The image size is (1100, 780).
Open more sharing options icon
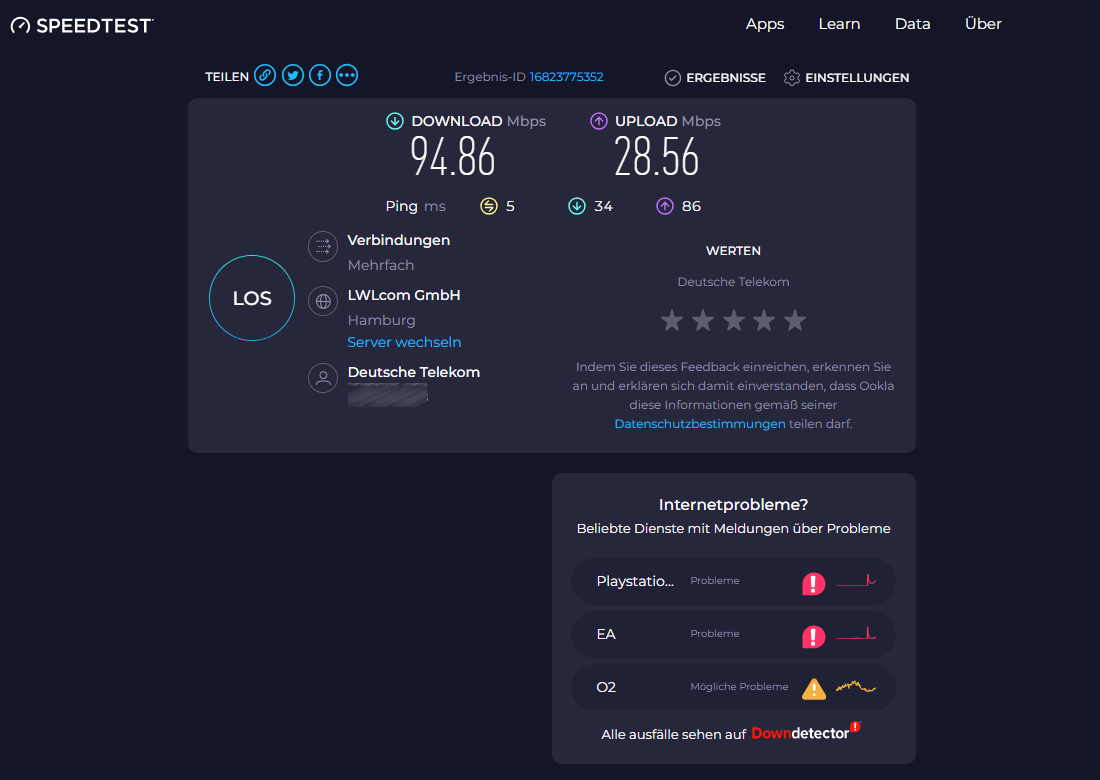pos(347,75)
